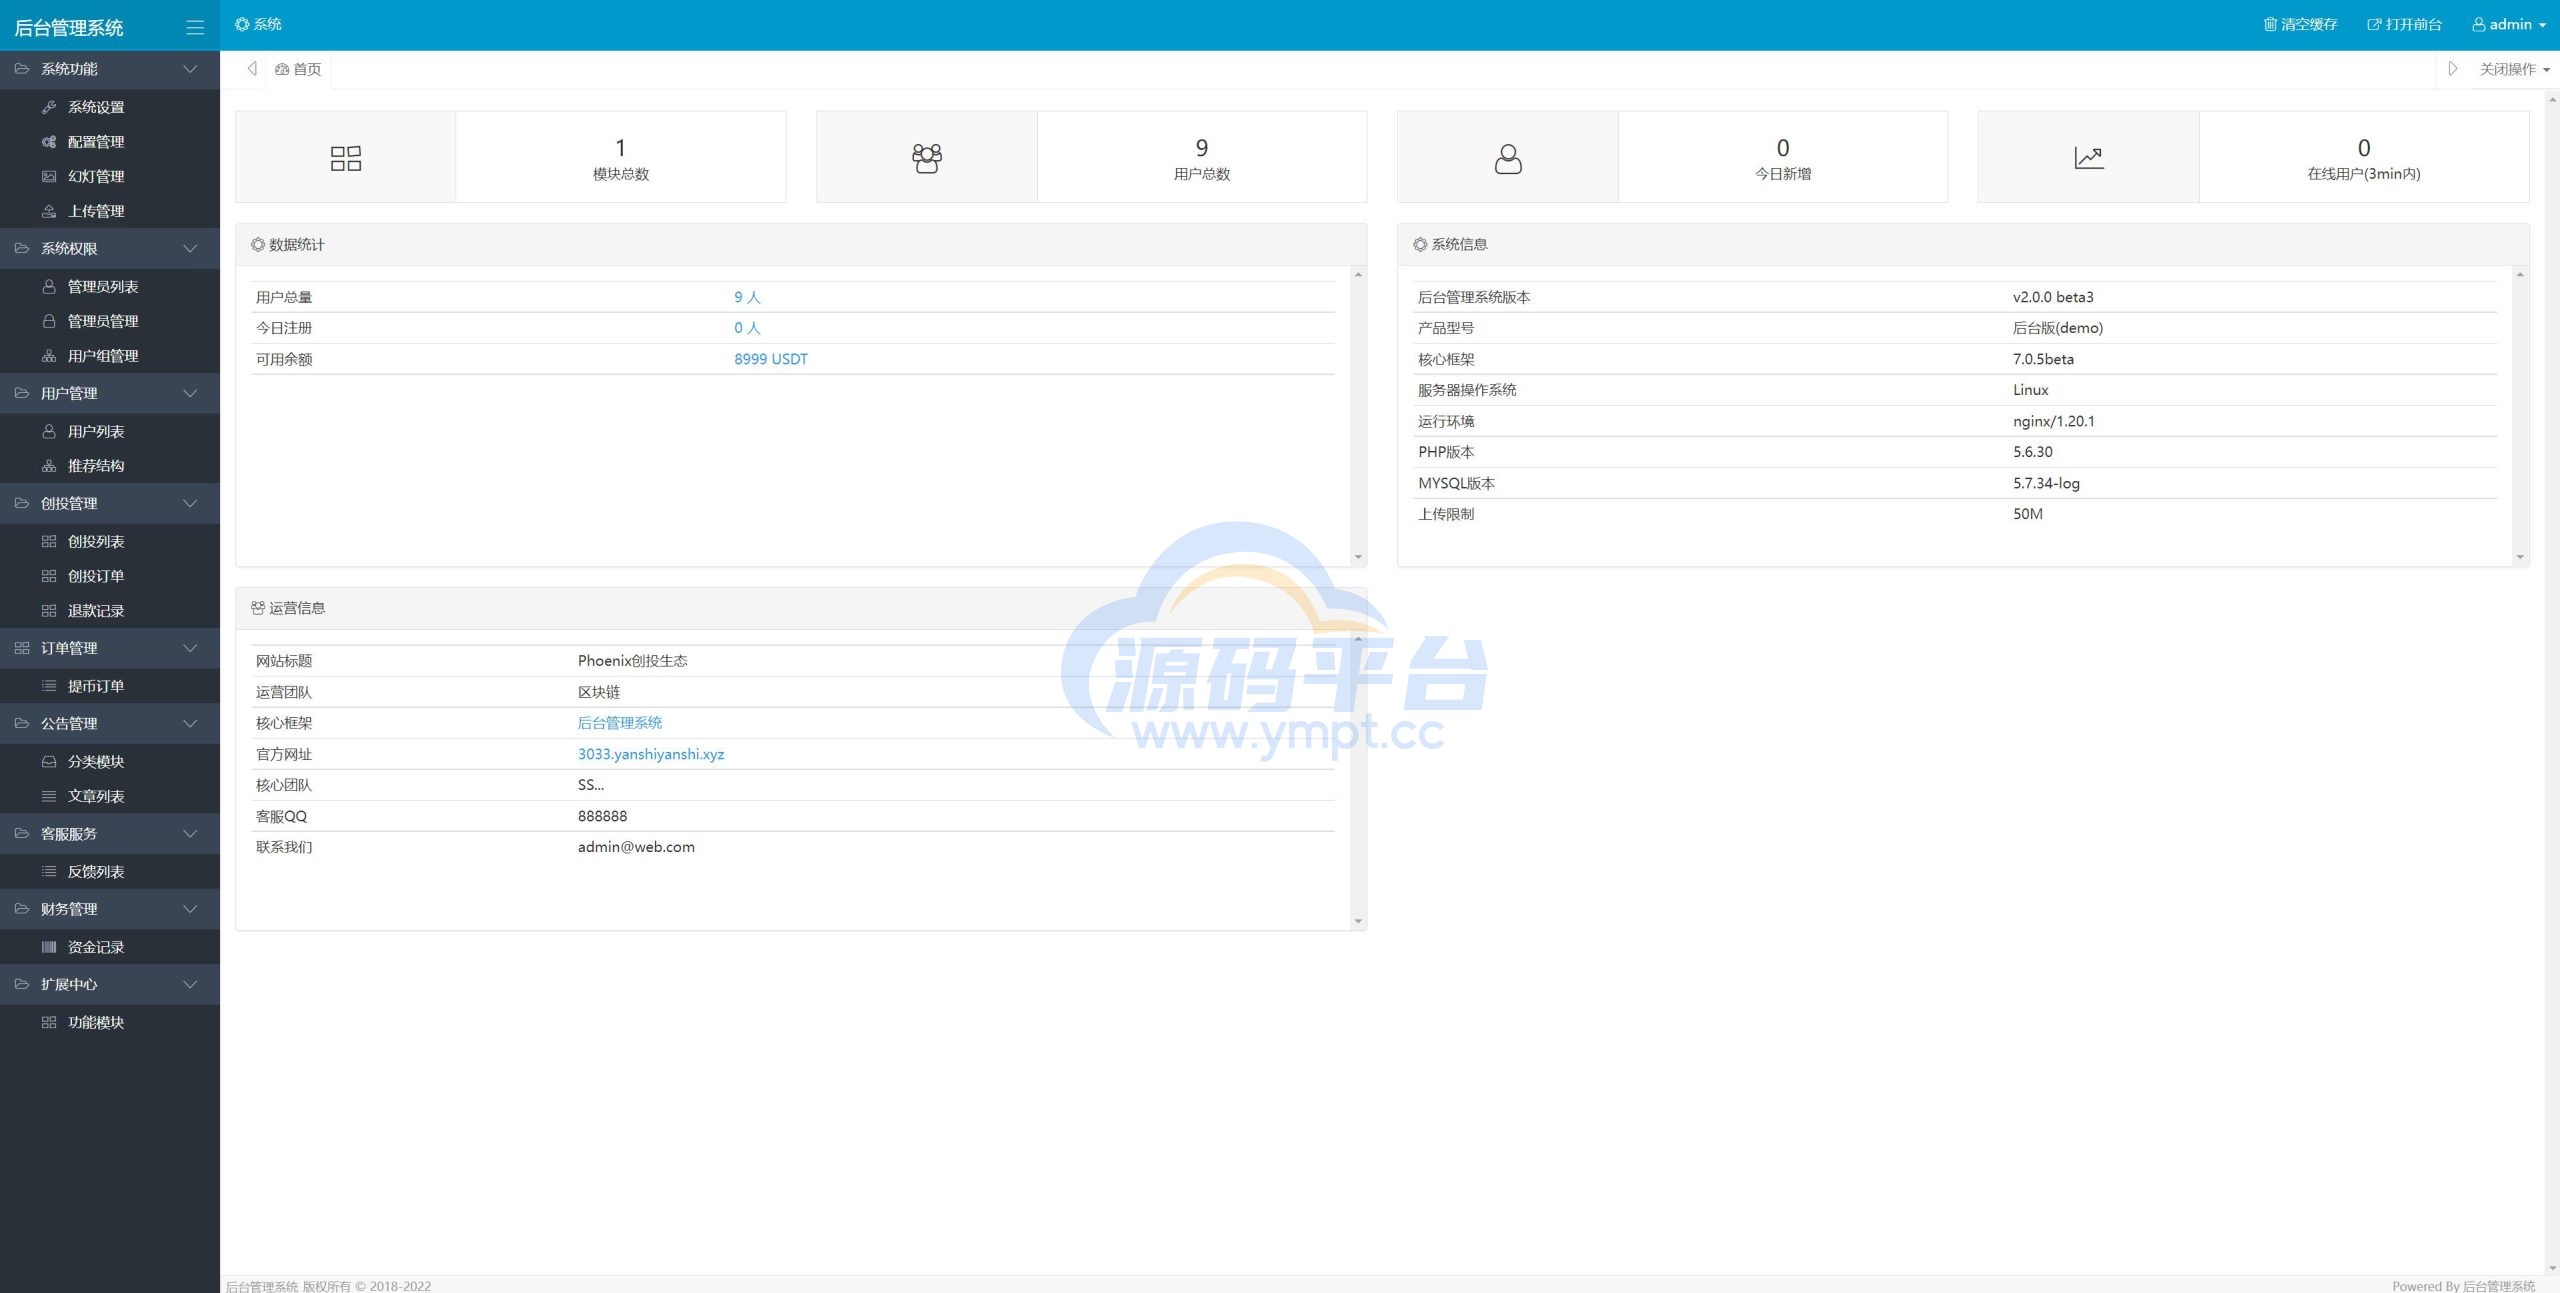Open the 3033.yanshiyanshi.xyz website link
The width and height of the screenshot is (2560, 1293).
point(651,754)
